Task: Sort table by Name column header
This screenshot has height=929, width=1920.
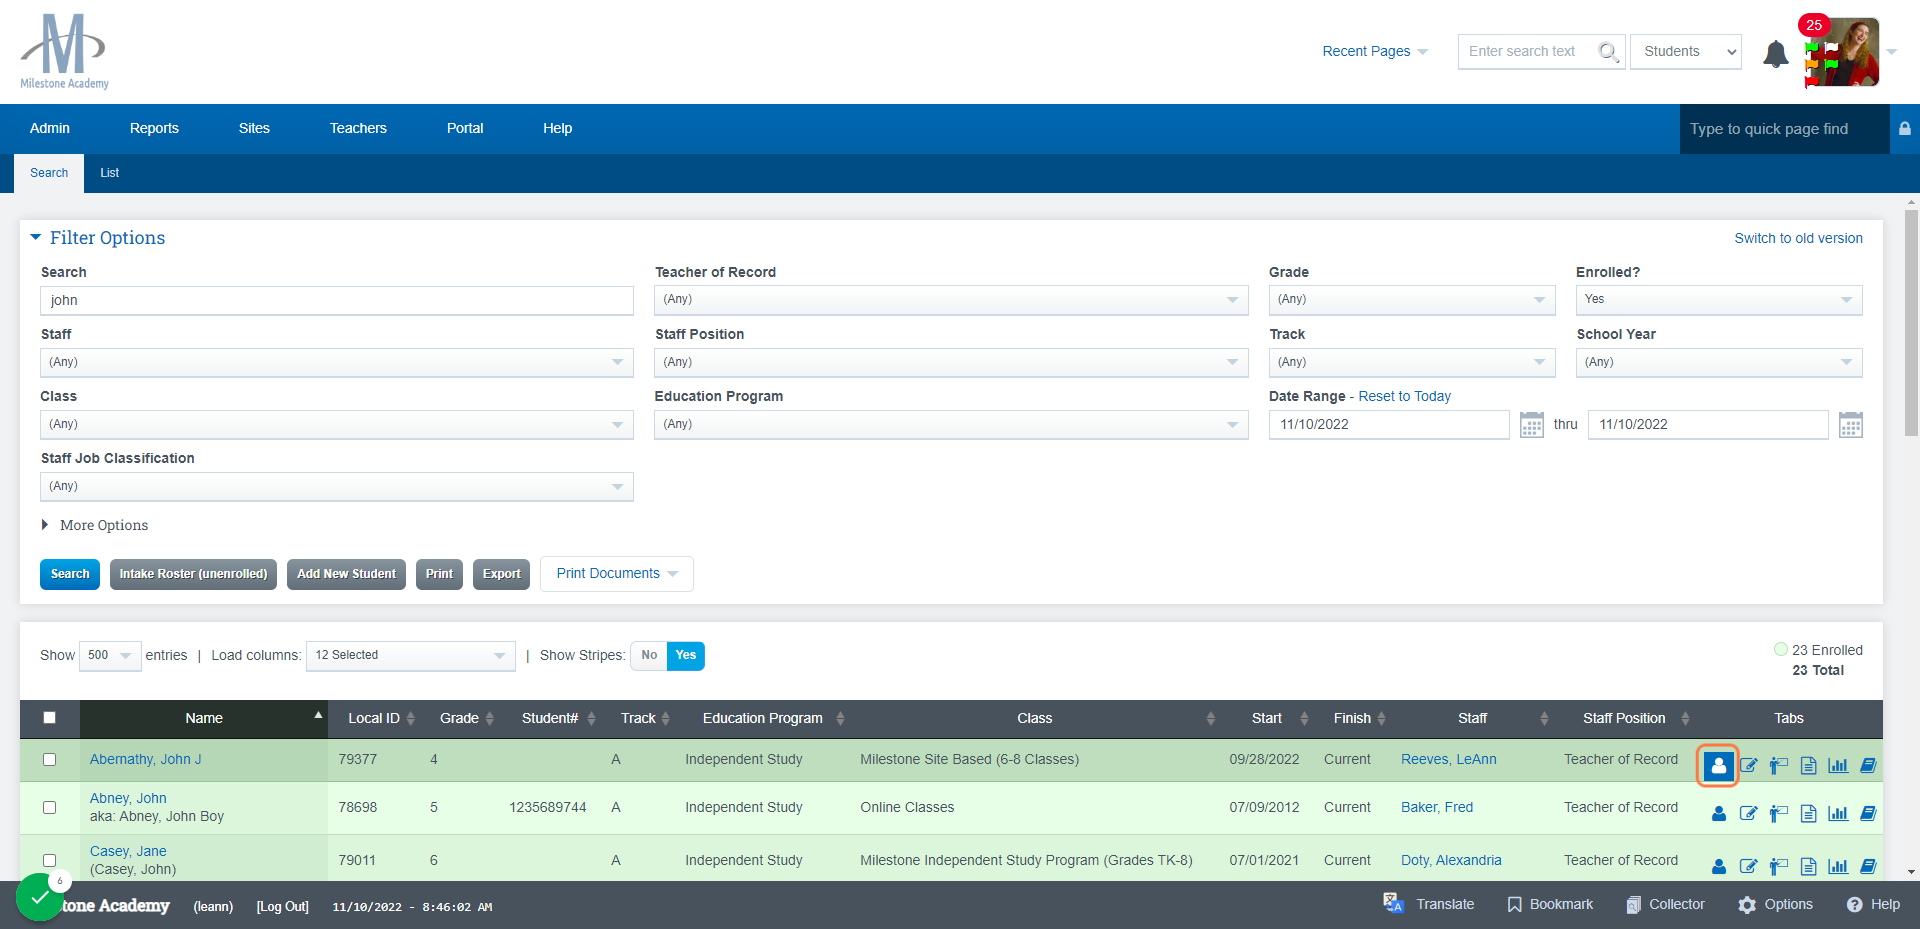Action: click(x=204, y=718)
